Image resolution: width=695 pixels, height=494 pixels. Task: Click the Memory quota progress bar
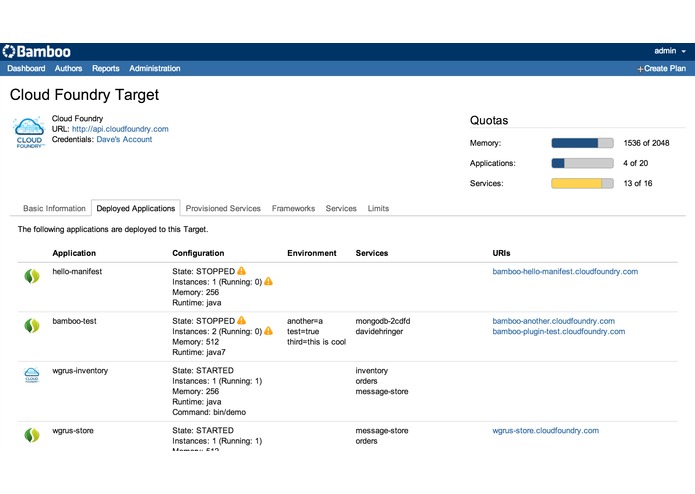[582, 143]
